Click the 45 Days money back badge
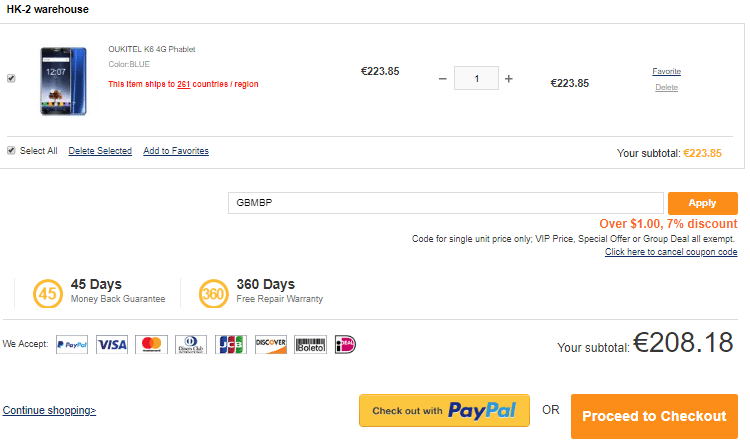This screenshot has height=444, width=750. (x=47, y=293)
